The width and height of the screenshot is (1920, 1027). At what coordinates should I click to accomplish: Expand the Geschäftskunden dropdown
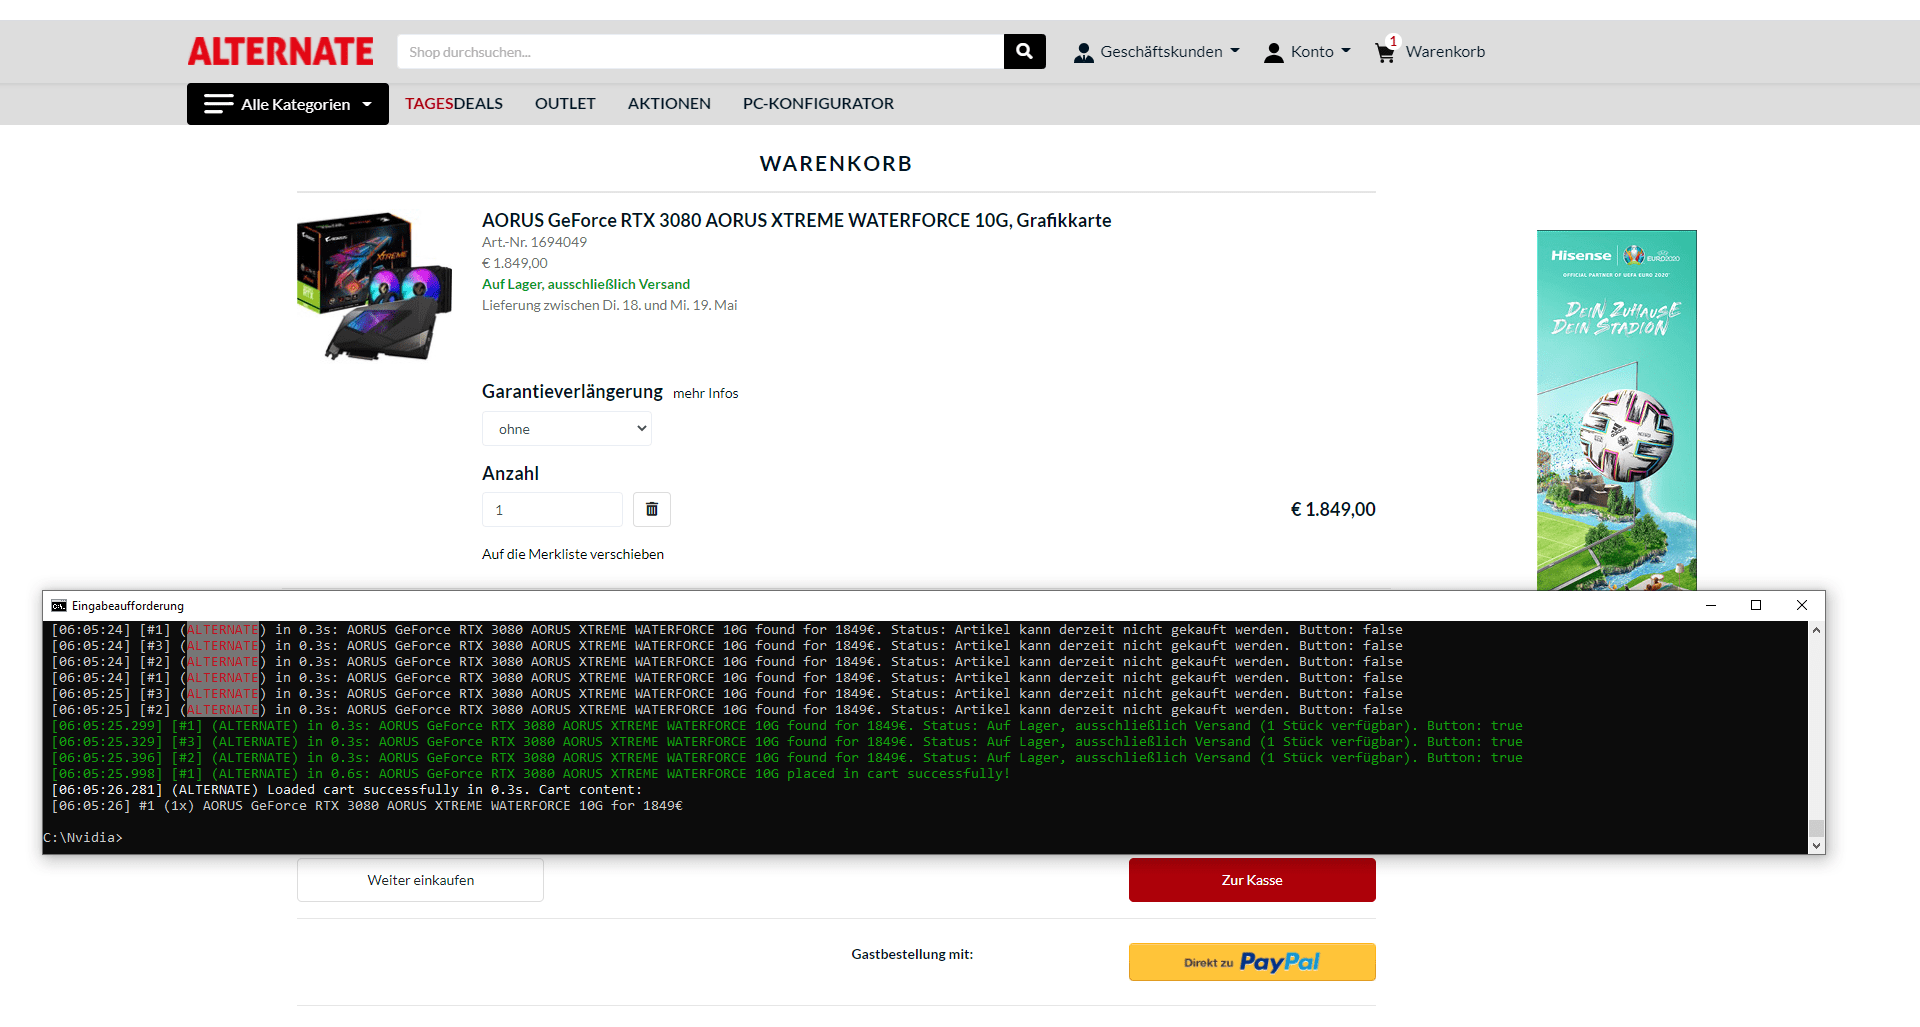pyautogui.click(x=1235, y=51)
